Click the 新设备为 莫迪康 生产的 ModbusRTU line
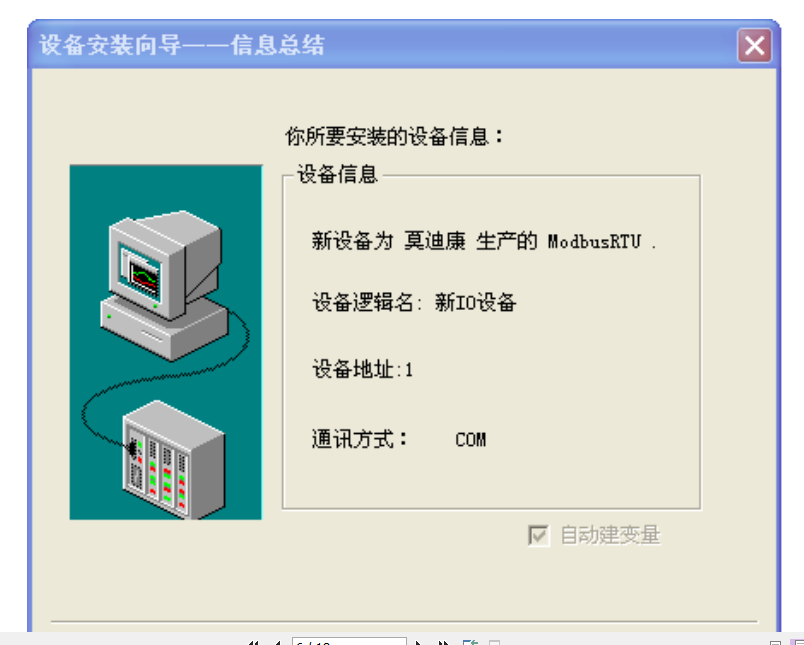This screenshot has height=645, width=804. [484, 241]
